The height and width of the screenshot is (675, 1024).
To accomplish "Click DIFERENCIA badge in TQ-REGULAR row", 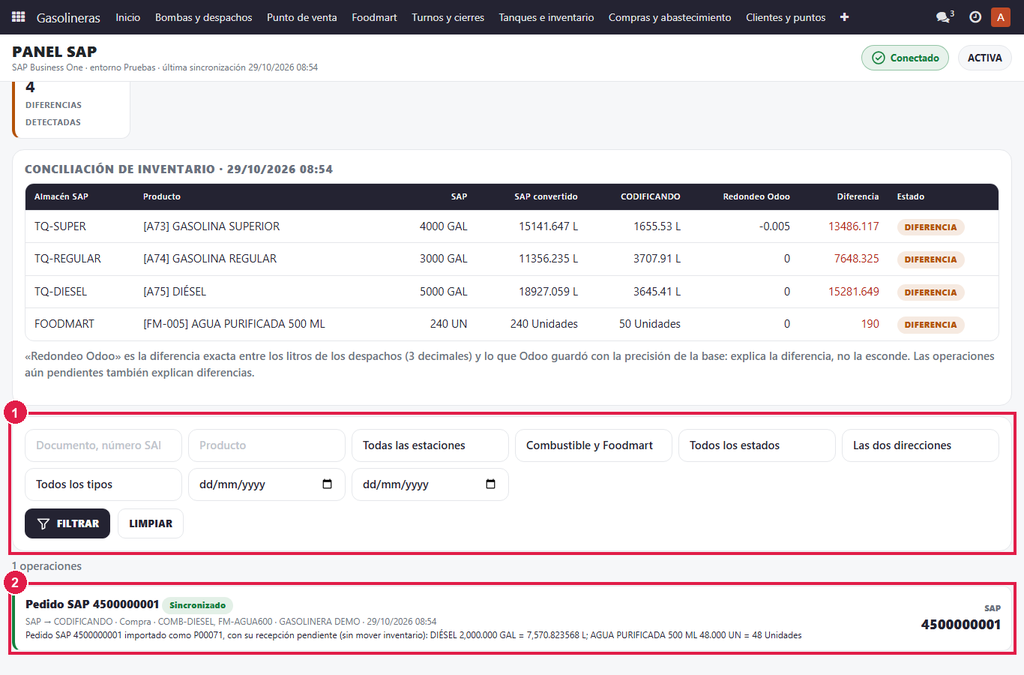I will click(930, 259).
